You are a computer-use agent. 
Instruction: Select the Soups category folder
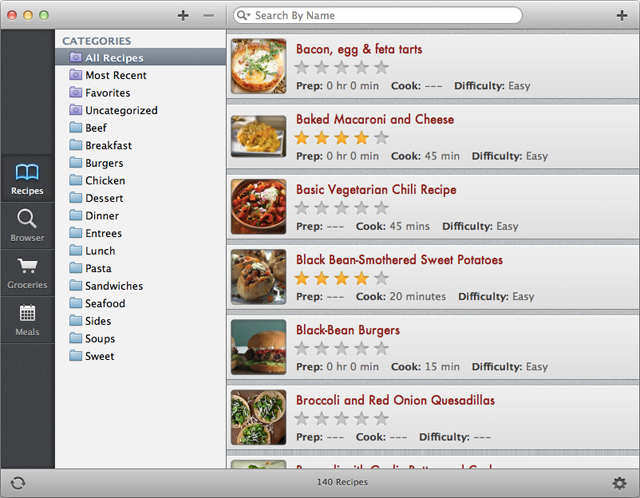click(x=140, y=338)
